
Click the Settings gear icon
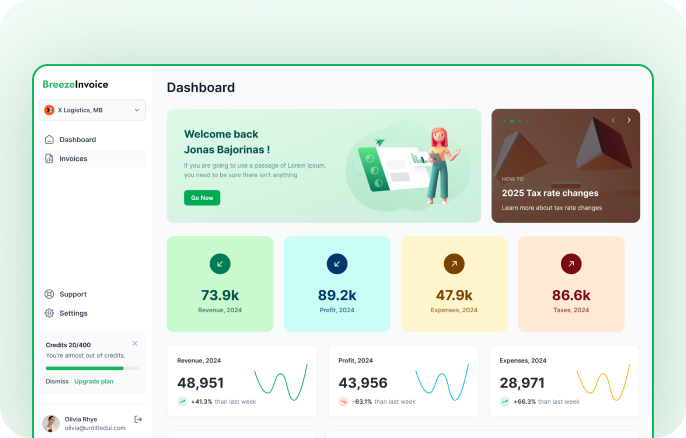pyautogui.click(x=49, y=313)
